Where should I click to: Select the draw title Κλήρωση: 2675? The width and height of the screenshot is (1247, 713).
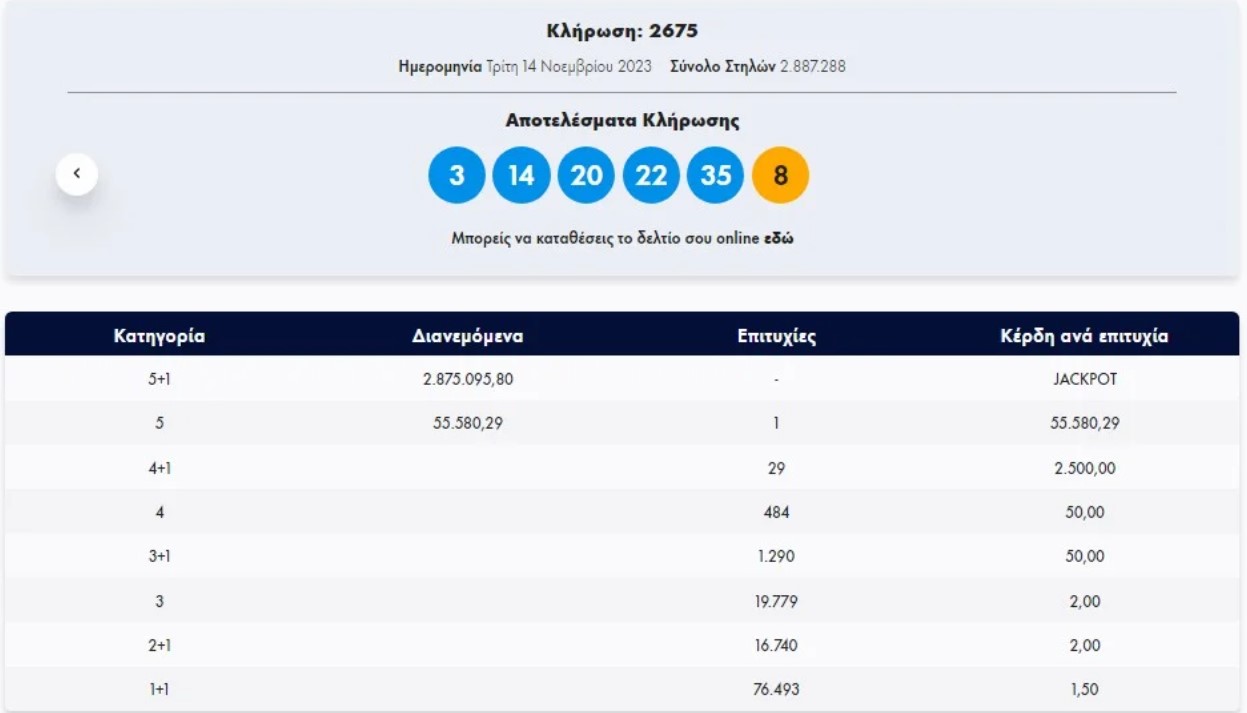point(621,31)
